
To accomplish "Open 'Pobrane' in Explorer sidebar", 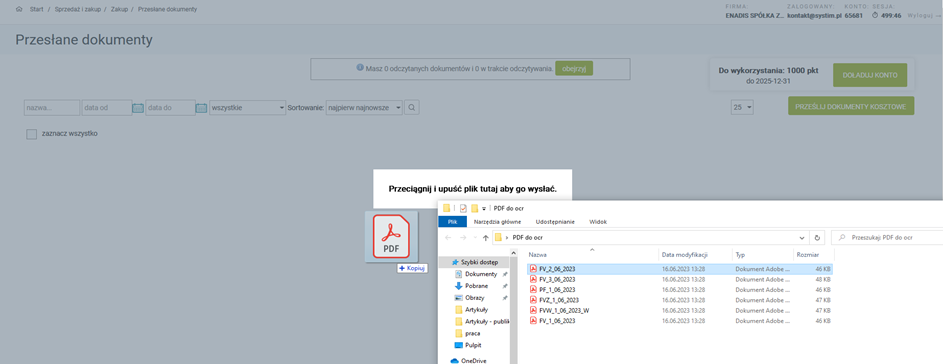I will (x=476, y=286).
